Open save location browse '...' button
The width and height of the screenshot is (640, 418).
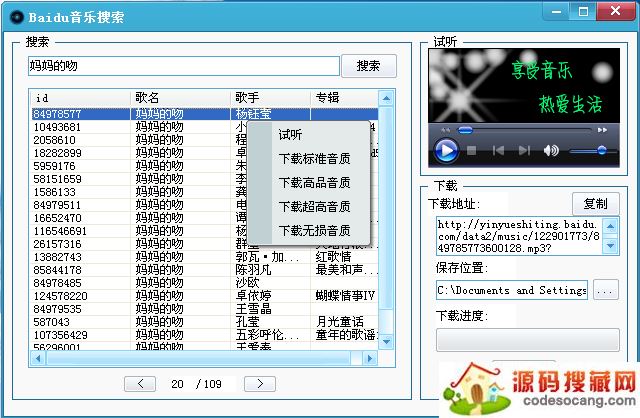(x=606, y=290)
